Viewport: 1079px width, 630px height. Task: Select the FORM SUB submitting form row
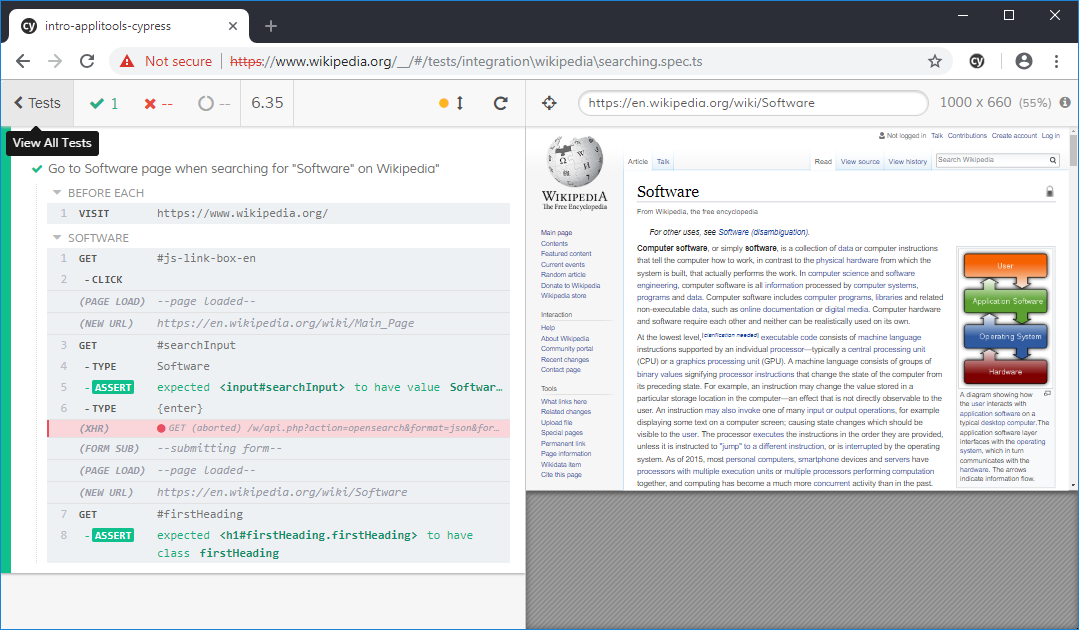[278, 448]
